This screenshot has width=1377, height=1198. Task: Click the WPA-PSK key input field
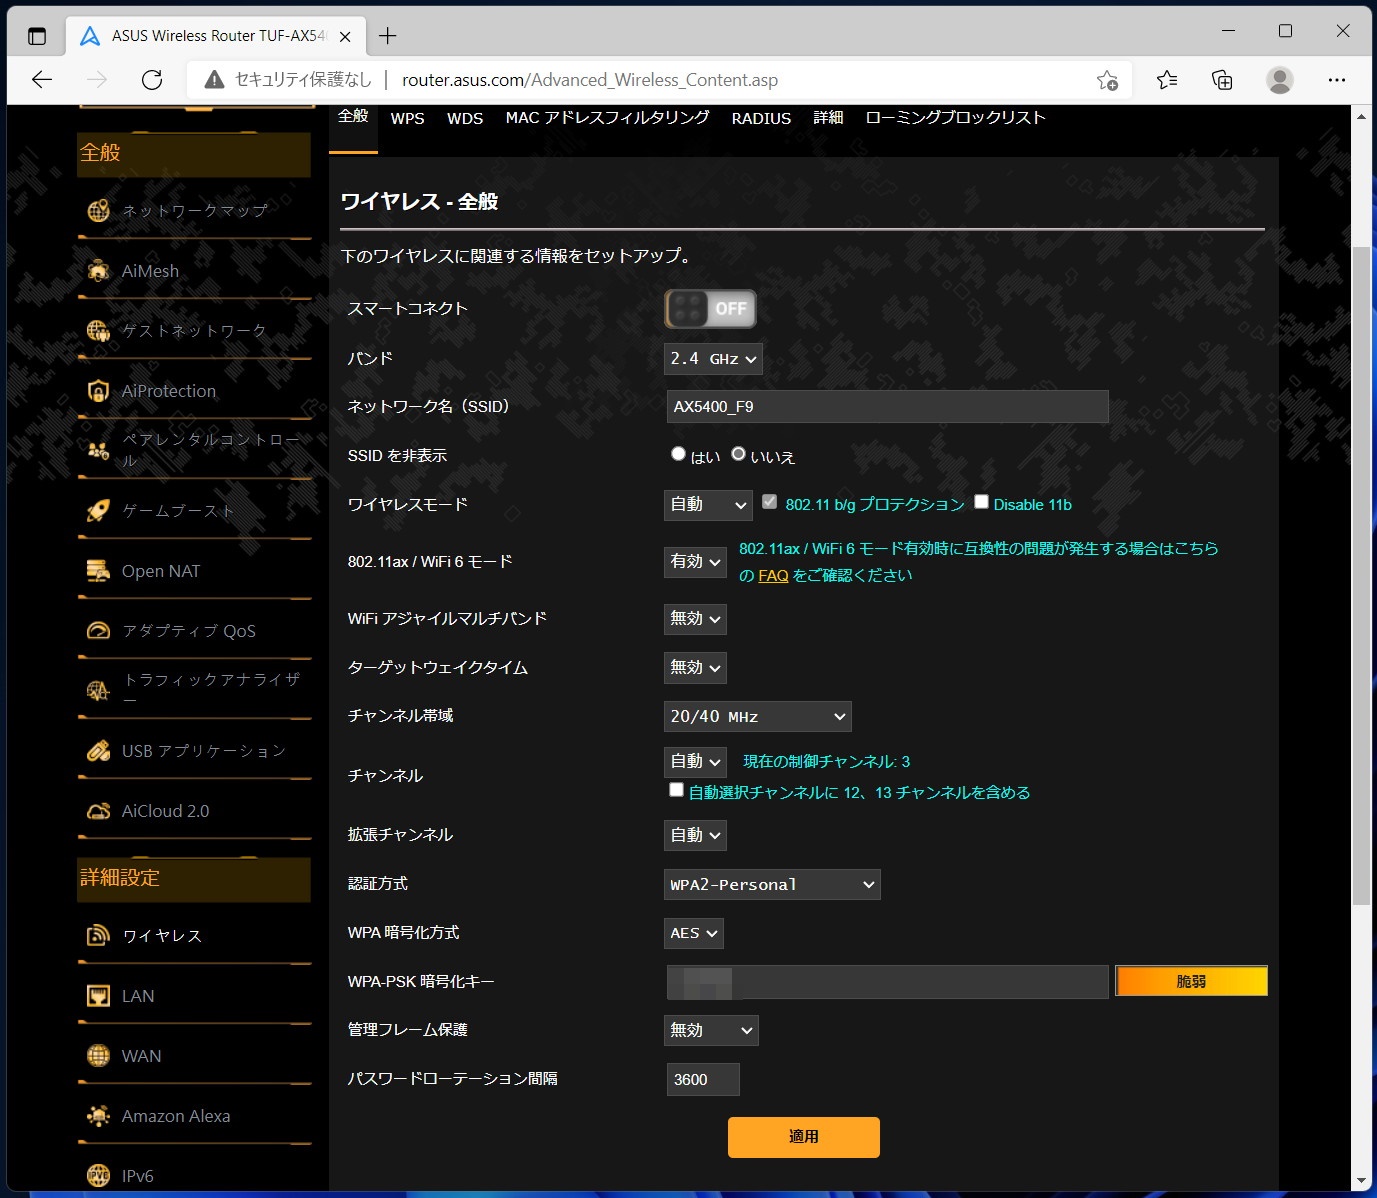click(888, 982)
